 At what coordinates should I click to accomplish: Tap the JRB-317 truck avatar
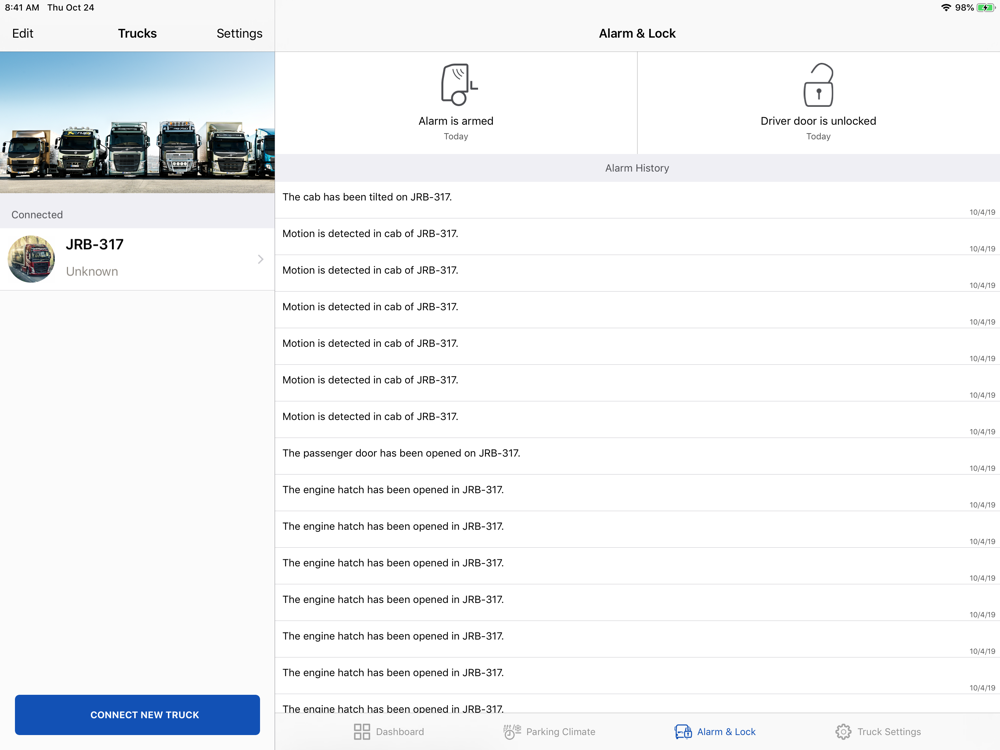point(32,259)
